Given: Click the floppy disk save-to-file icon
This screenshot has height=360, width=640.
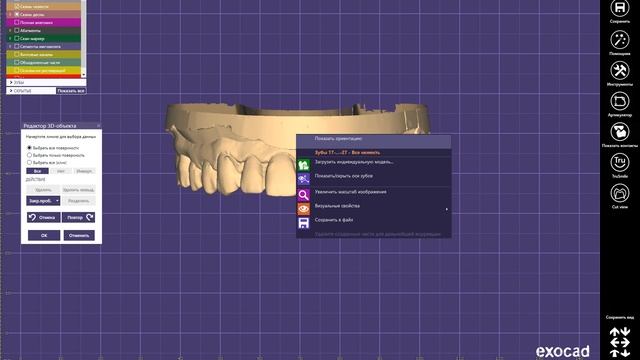Looking at the screenshot, I should (x=303, y=223).
